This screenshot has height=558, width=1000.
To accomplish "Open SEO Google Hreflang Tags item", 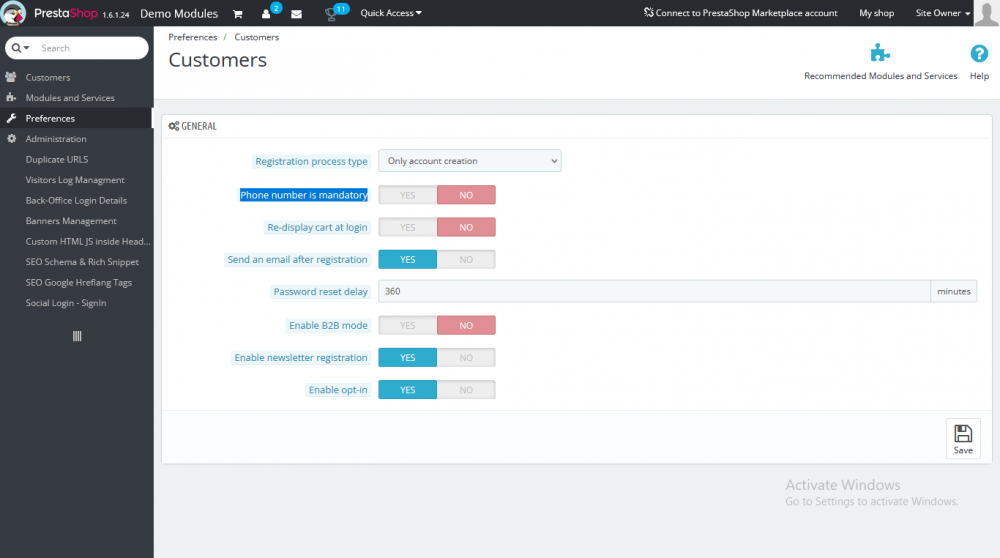I will coord(79,283).
